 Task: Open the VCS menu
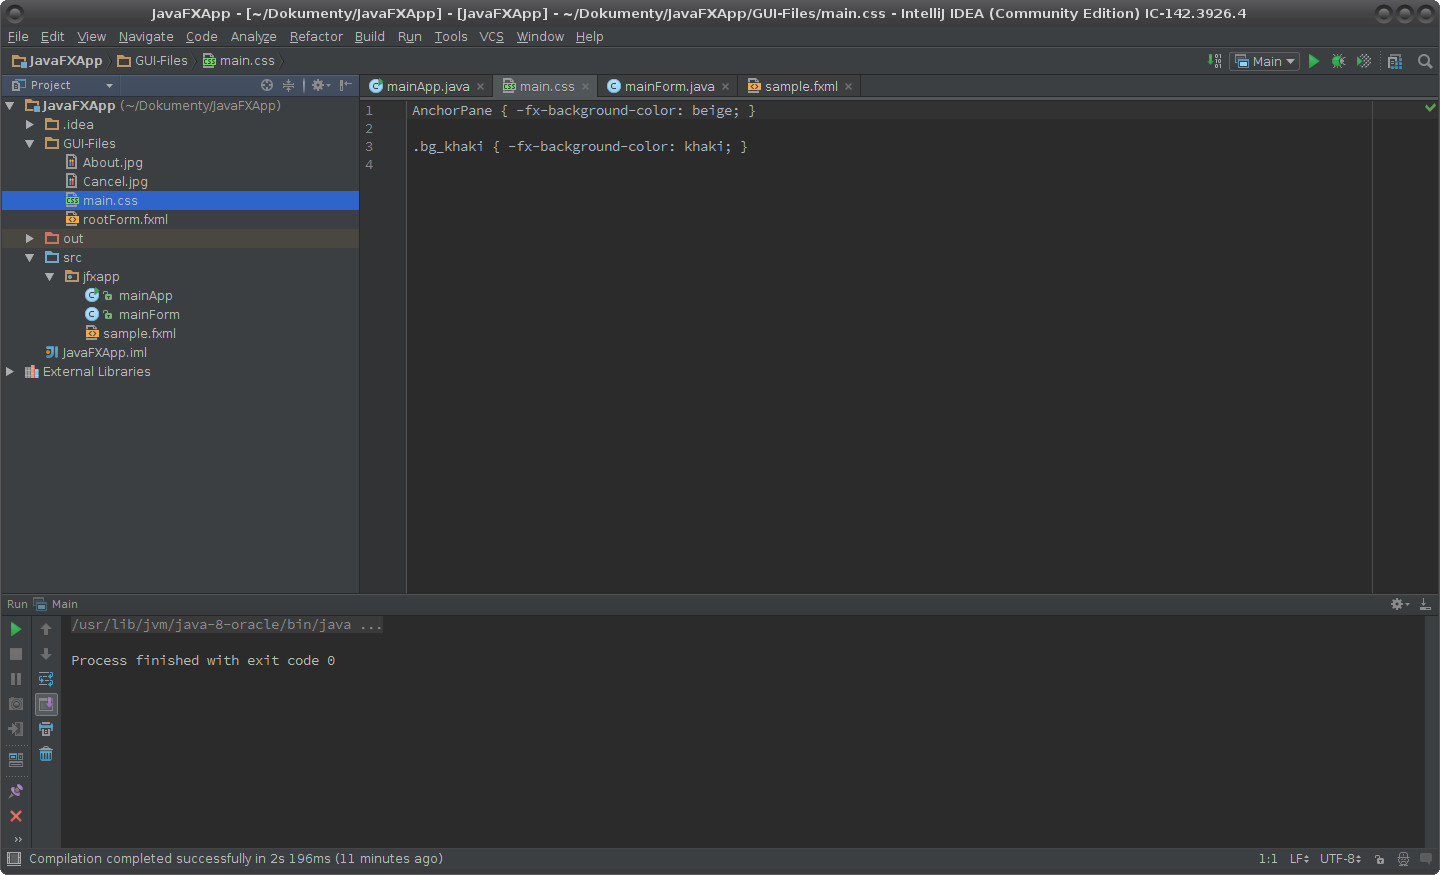click(x=491, y=37)
